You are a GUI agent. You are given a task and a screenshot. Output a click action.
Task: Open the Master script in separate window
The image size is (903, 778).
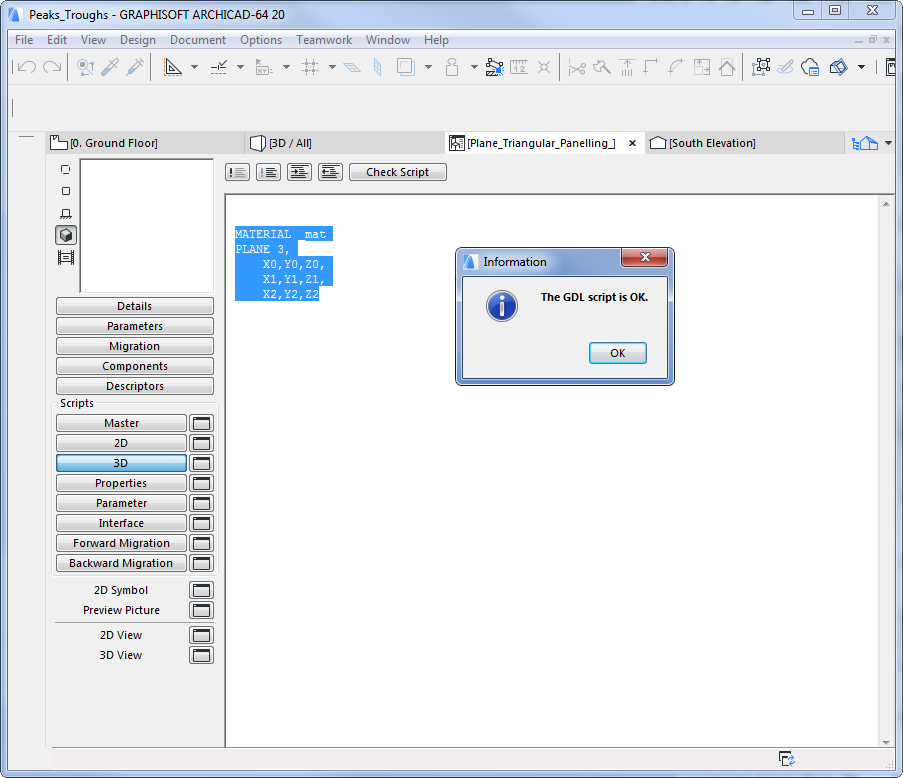(202, 423)
